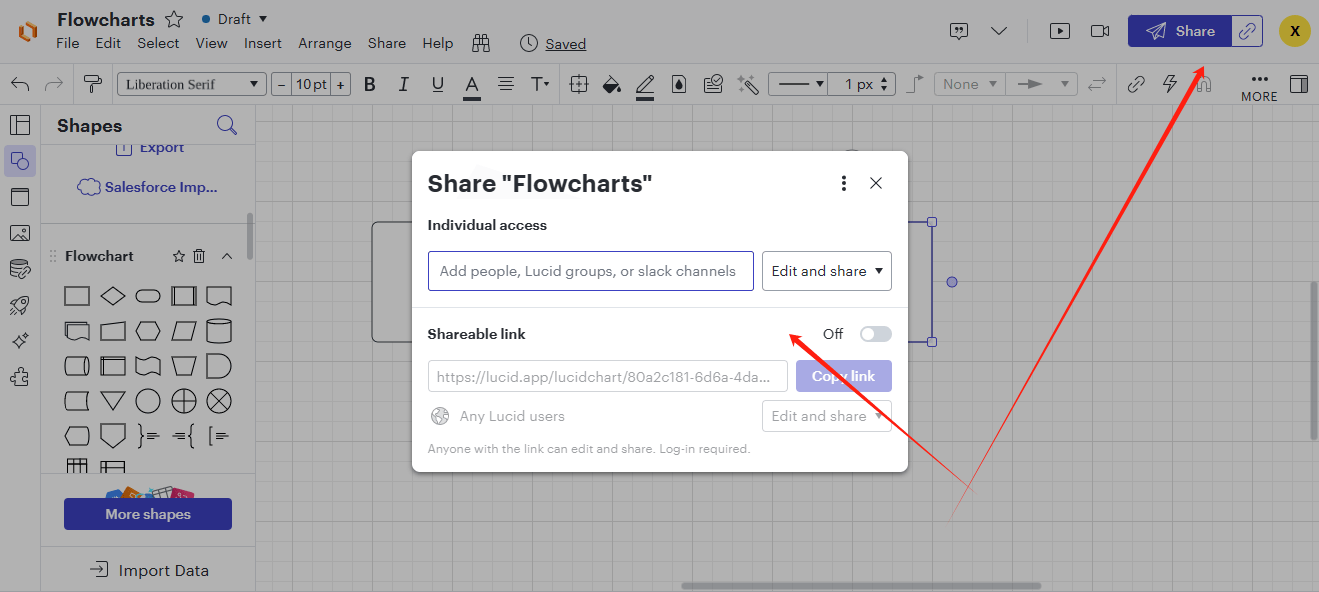
Task: Open the Draft status dropdown
Action: (x=235, y=19)
